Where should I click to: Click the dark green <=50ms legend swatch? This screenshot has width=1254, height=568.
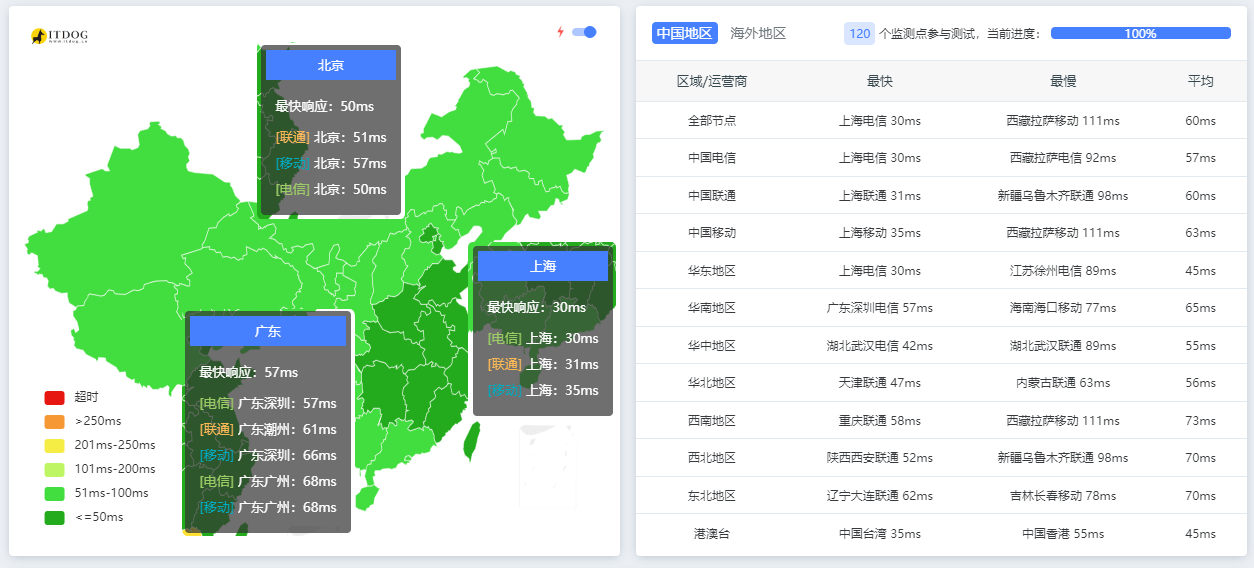(55, 517)
